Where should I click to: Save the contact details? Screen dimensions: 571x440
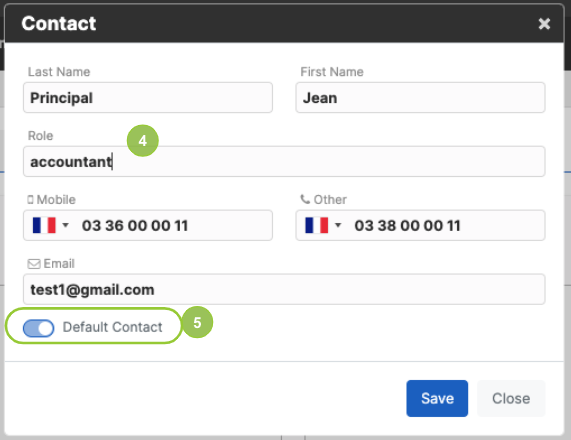[x=437, y=398]
